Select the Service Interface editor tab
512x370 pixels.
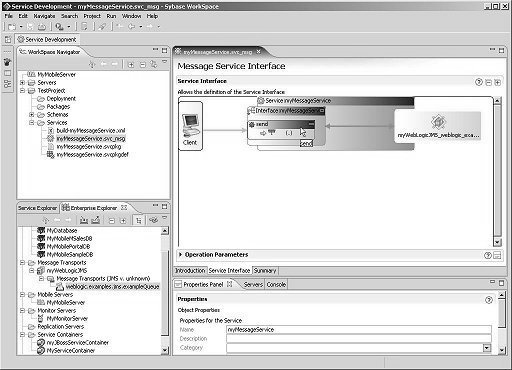pos(229,271)
